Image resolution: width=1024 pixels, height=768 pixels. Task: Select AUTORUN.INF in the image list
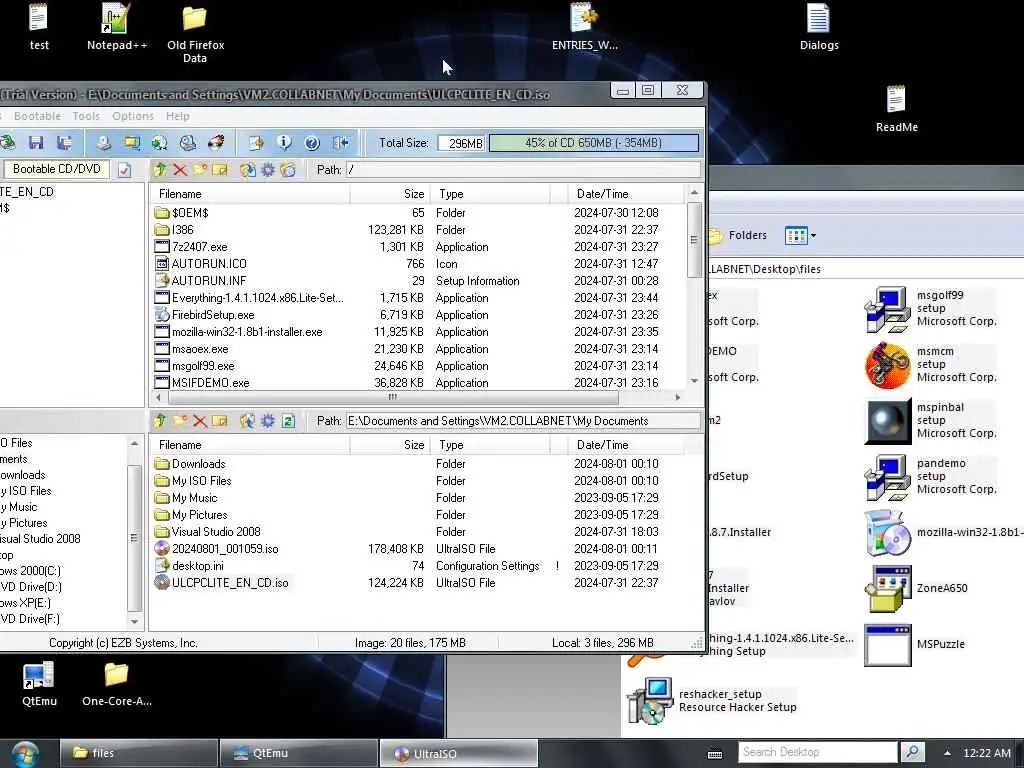click(418, 281)
